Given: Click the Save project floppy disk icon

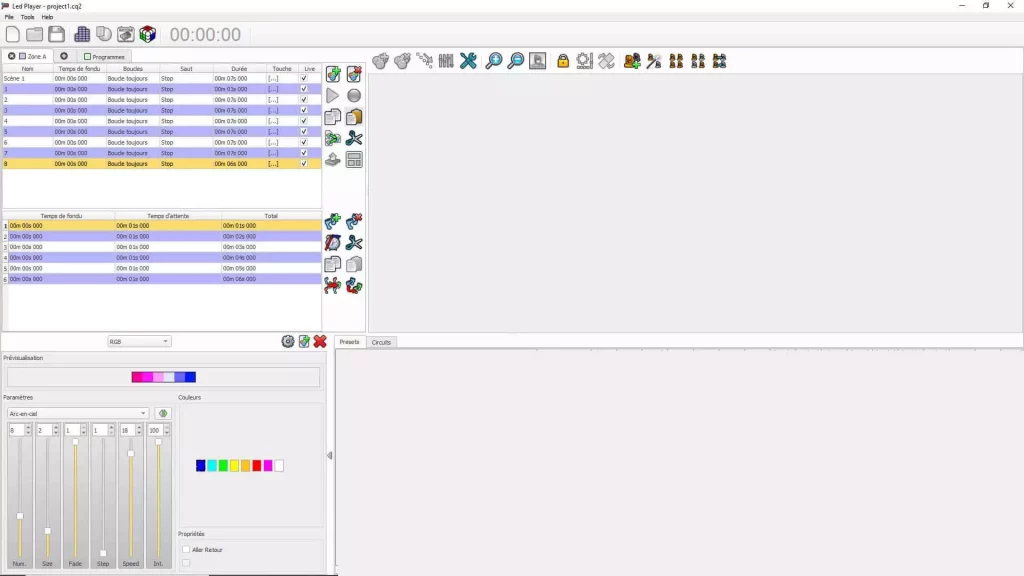Looking at the screenshot, I should (x=57, y=35).
